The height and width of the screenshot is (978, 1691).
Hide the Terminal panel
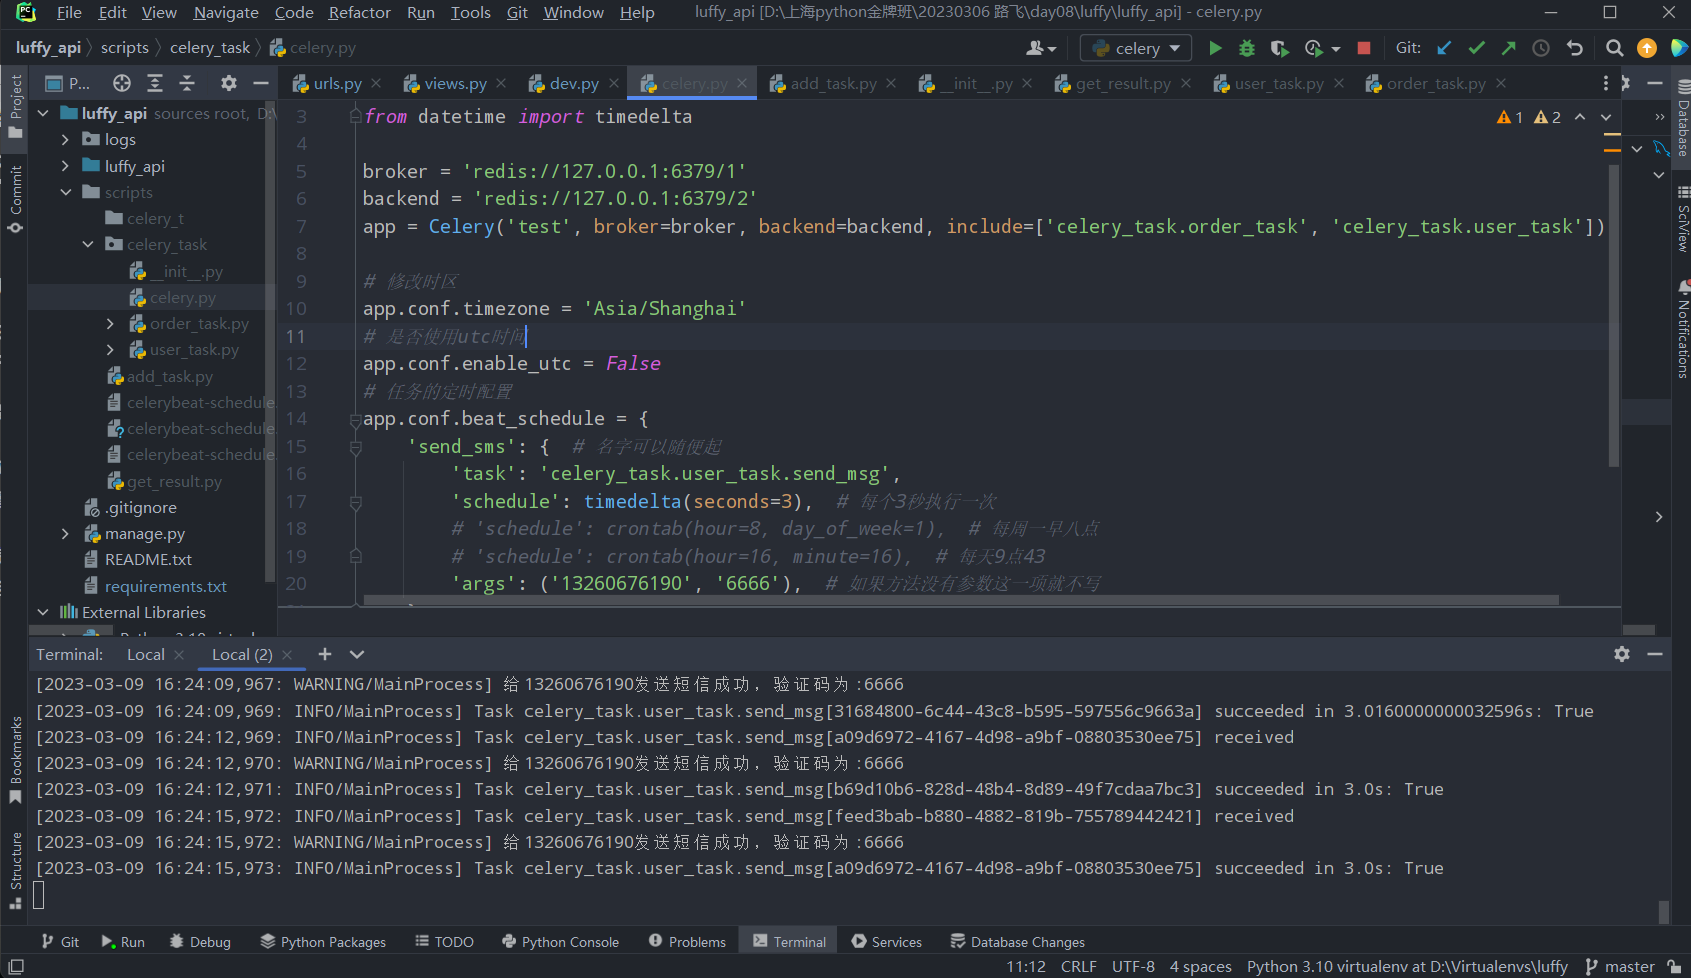1655,654
